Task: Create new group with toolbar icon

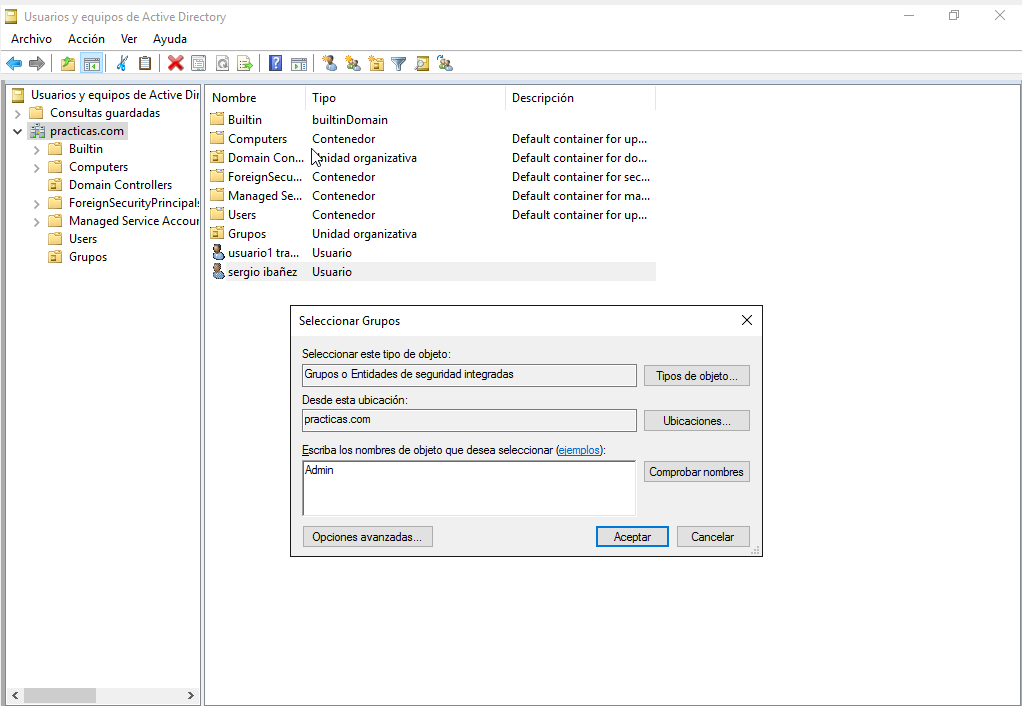Action: click(352, 64)
